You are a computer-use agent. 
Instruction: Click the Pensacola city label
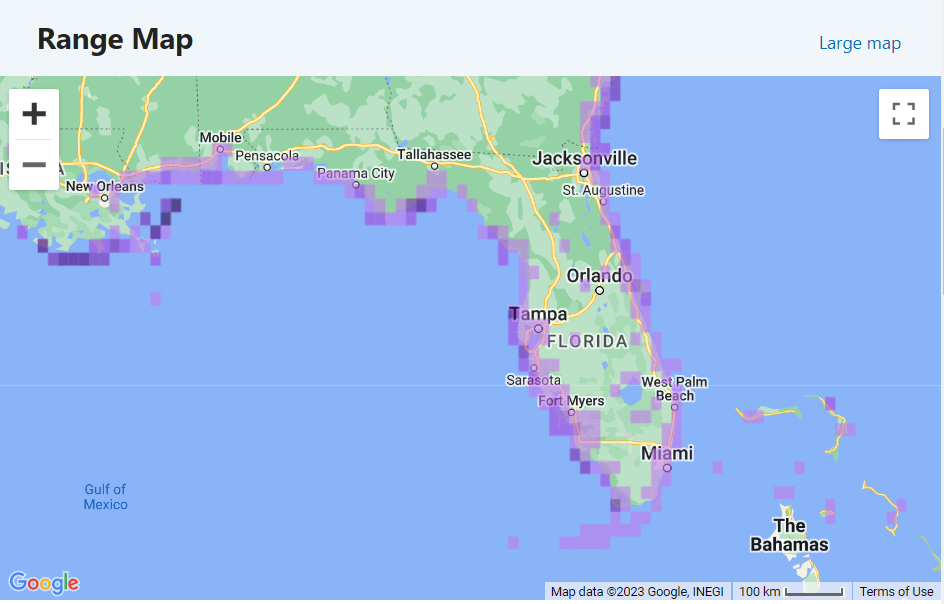coord(267,156)
